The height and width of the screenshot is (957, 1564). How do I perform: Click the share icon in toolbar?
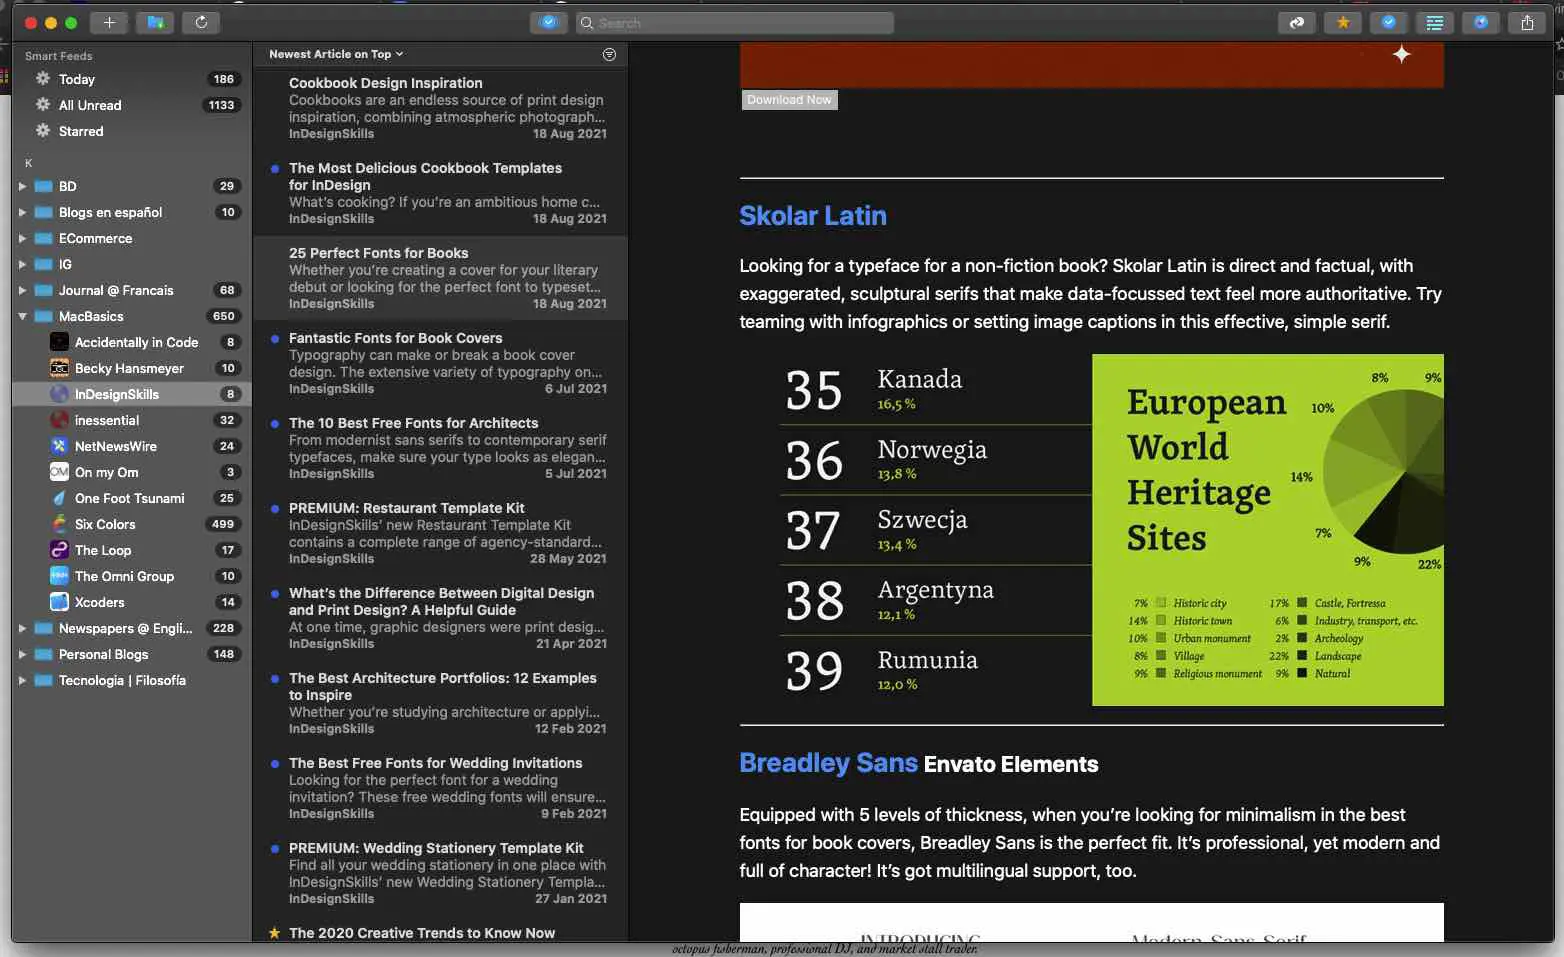pos(1526,22)
